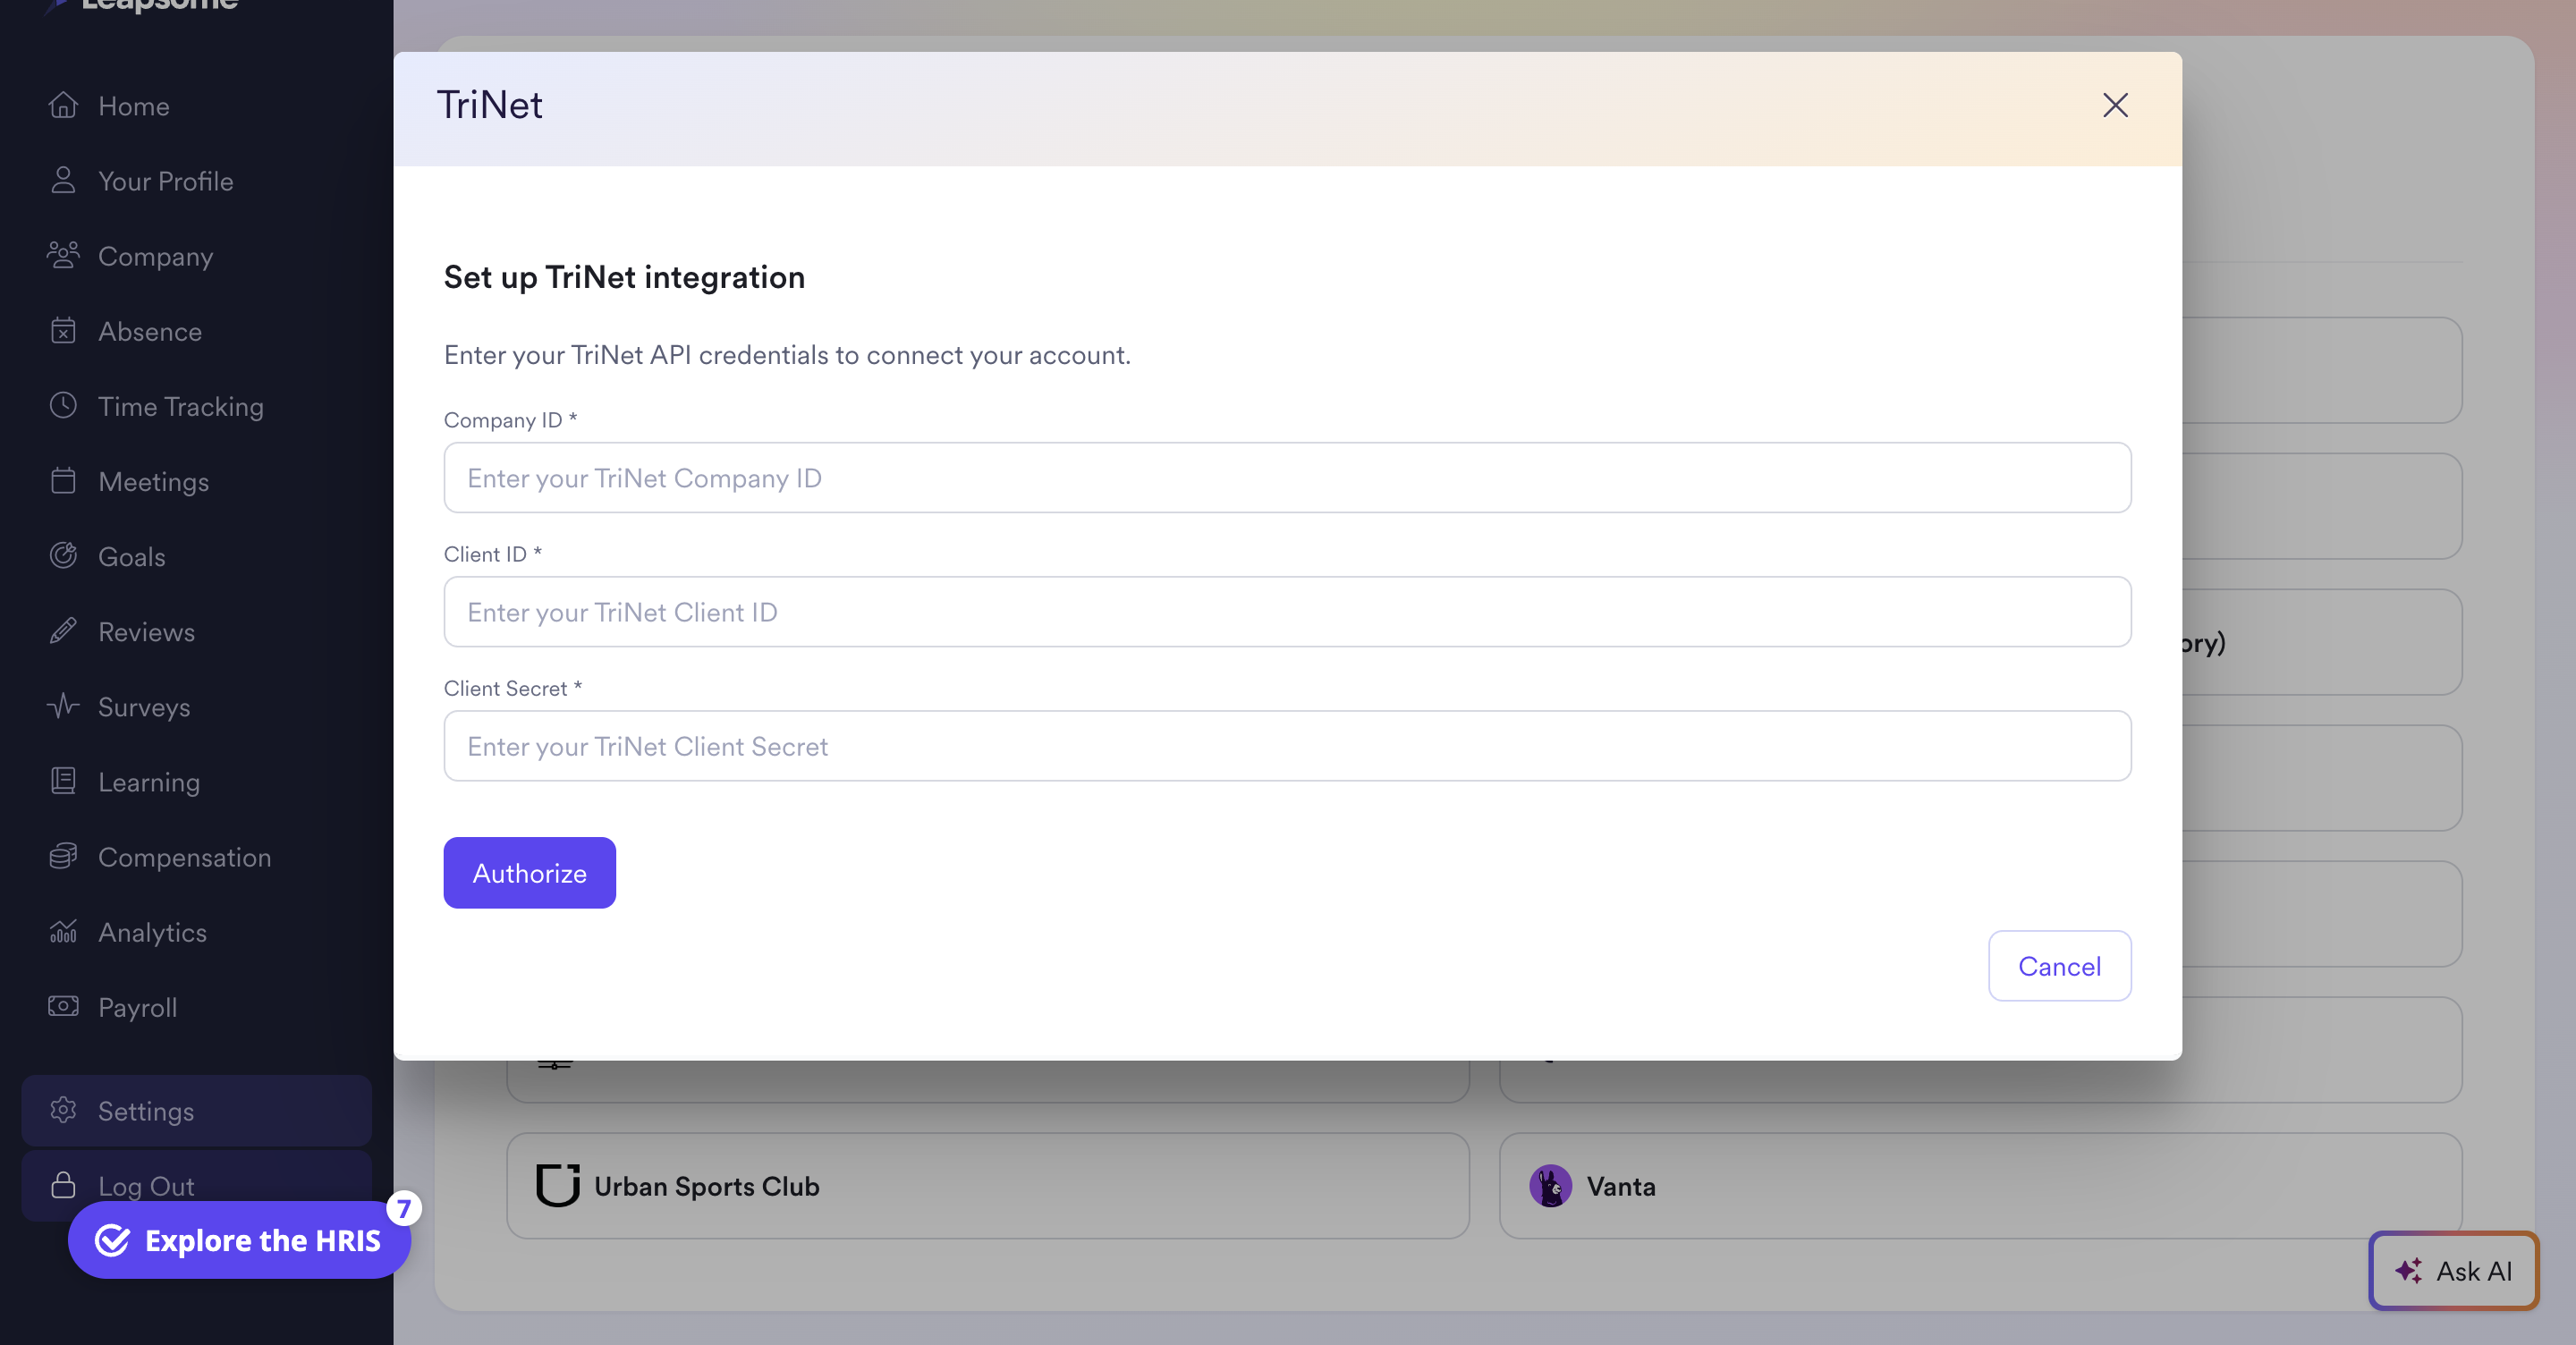Open the Learning menu item
The height and width of the screenshot is (1345, 2576).
click(149, 782)
